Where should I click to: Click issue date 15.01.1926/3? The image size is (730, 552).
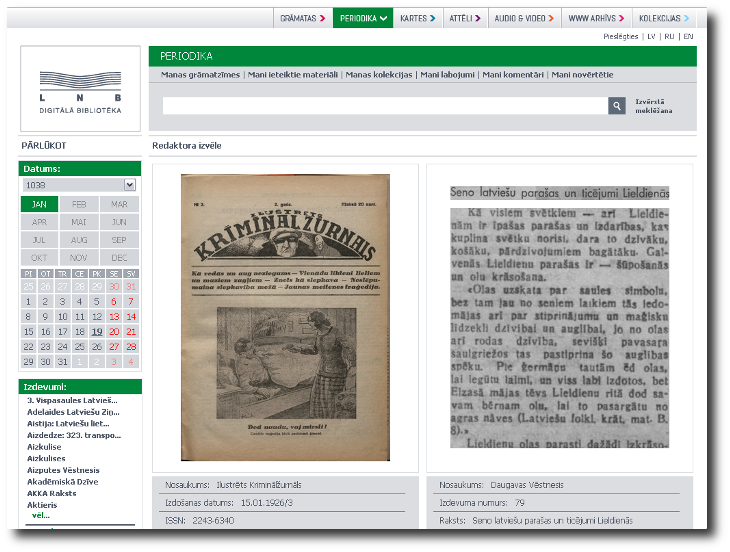(267, 503)
